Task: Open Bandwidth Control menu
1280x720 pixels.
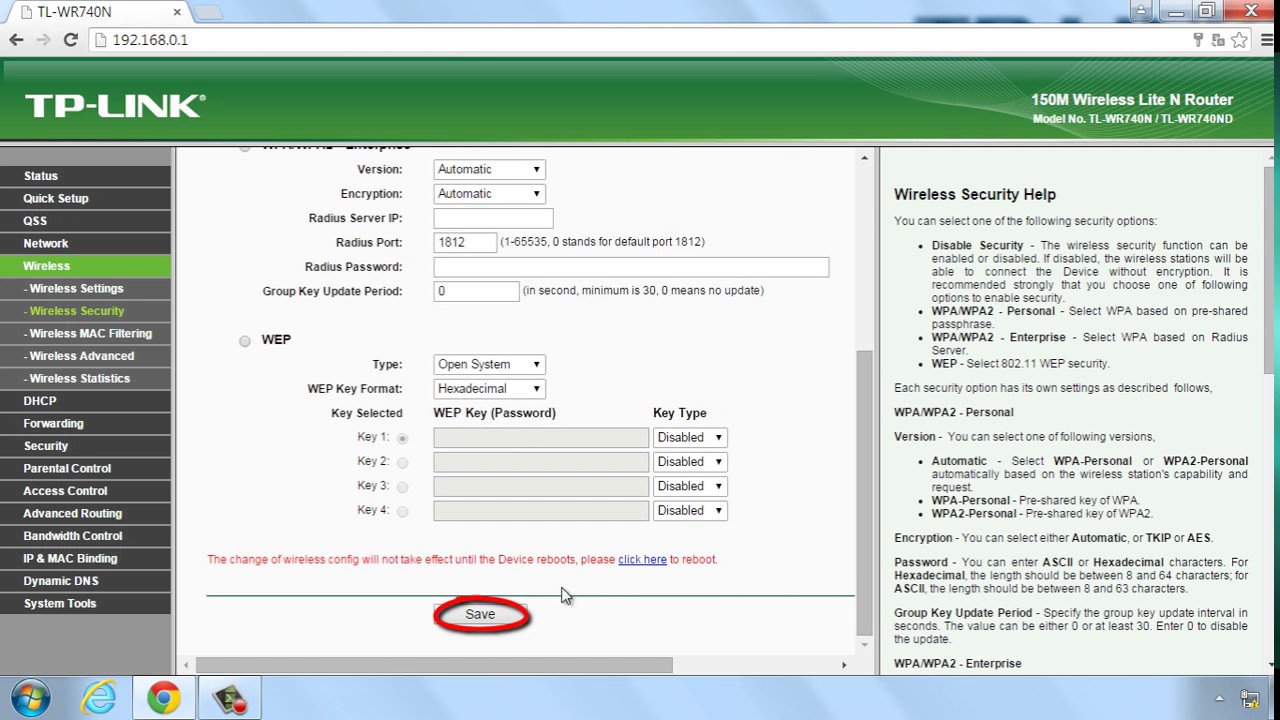Action: (x=85, y=536)
